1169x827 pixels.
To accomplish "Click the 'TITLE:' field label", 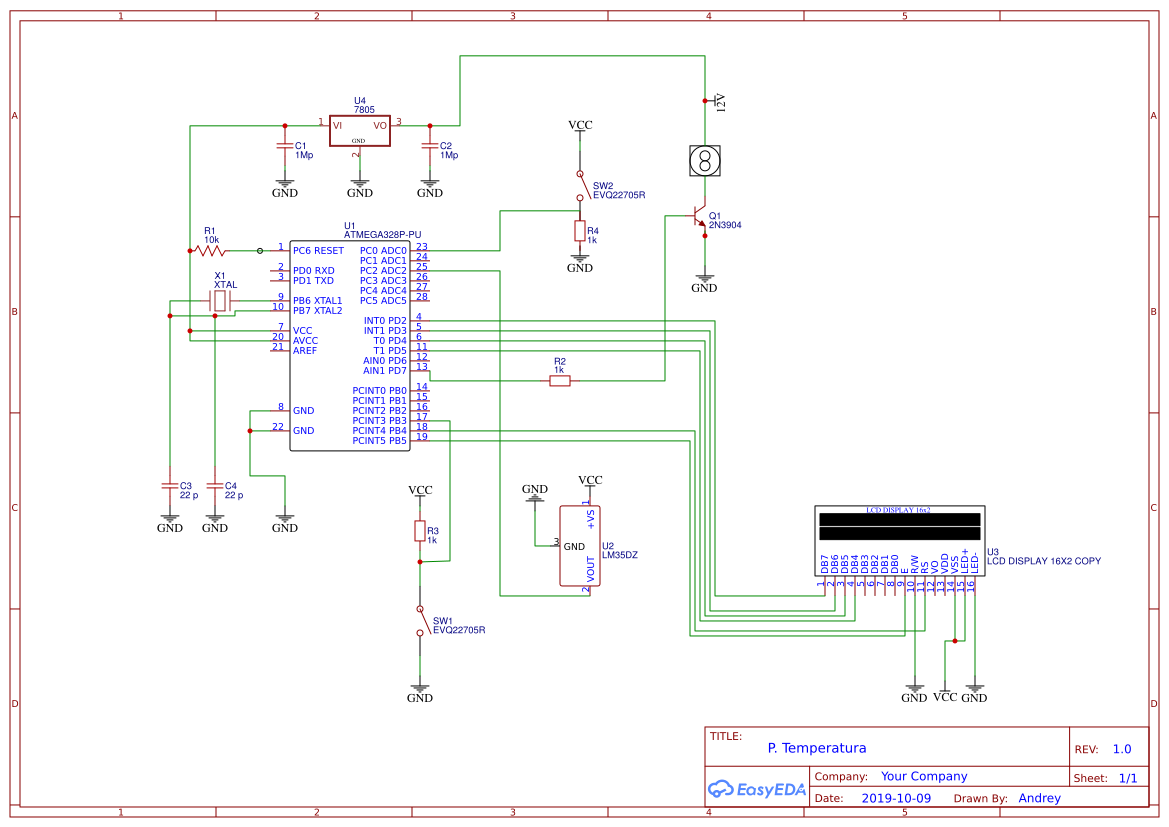I will [x=725, y=736].
